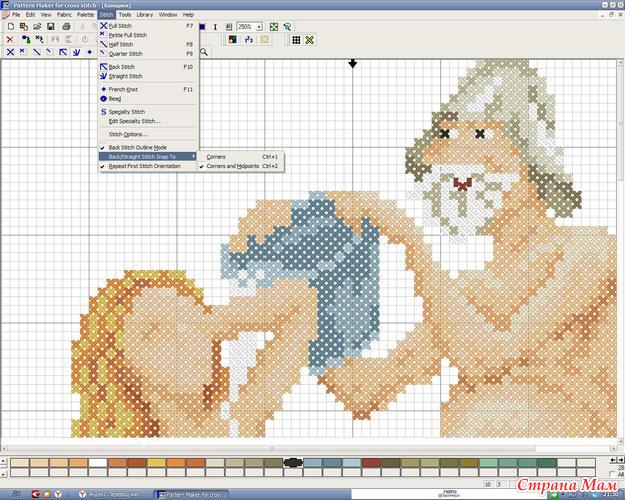Choose Bead menu entry
625x500 pixels.
tap(148, 99)
